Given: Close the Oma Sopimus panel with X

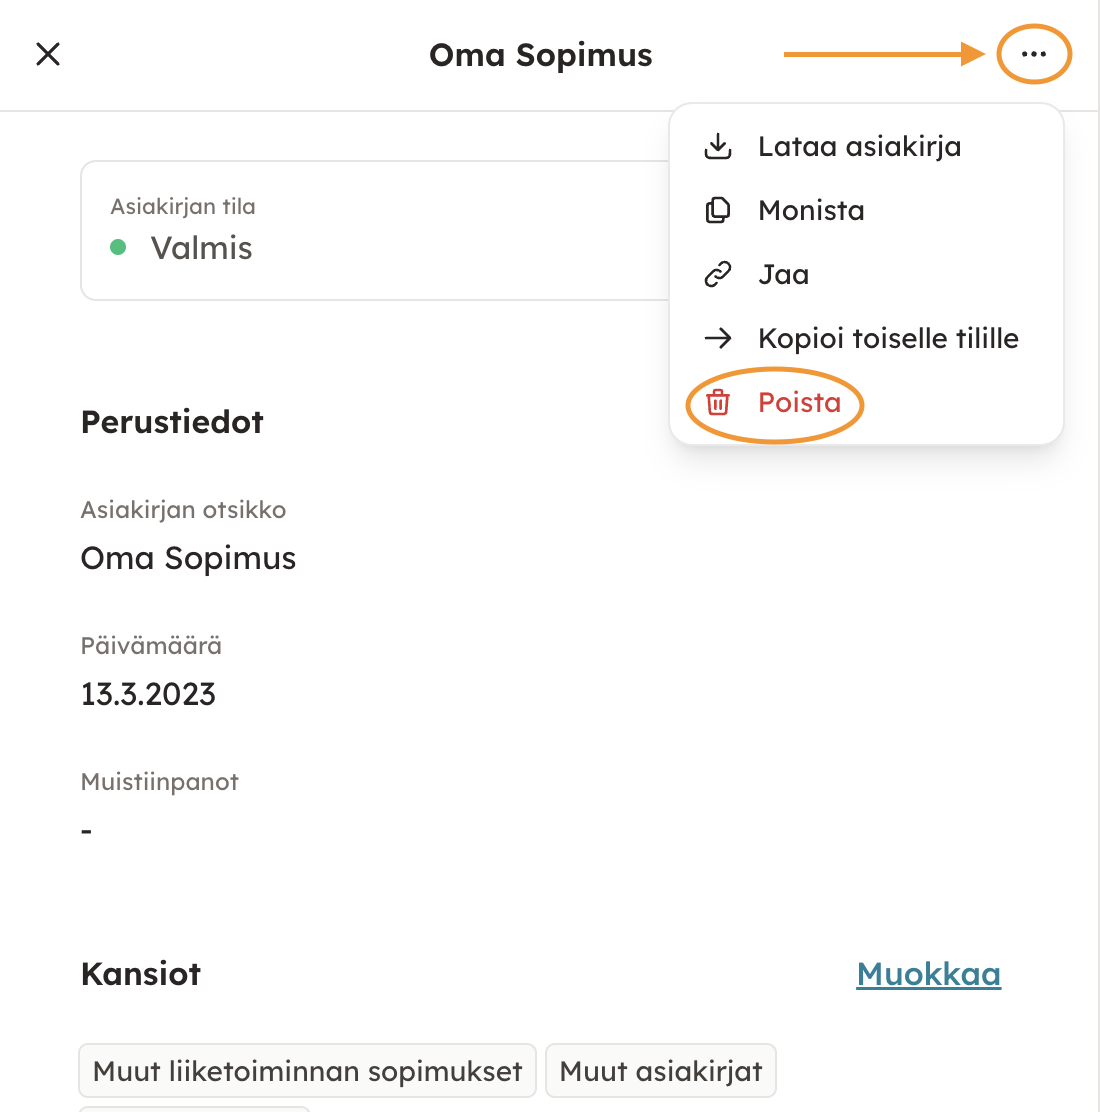Looking at the screenshot, I should 48,54.
